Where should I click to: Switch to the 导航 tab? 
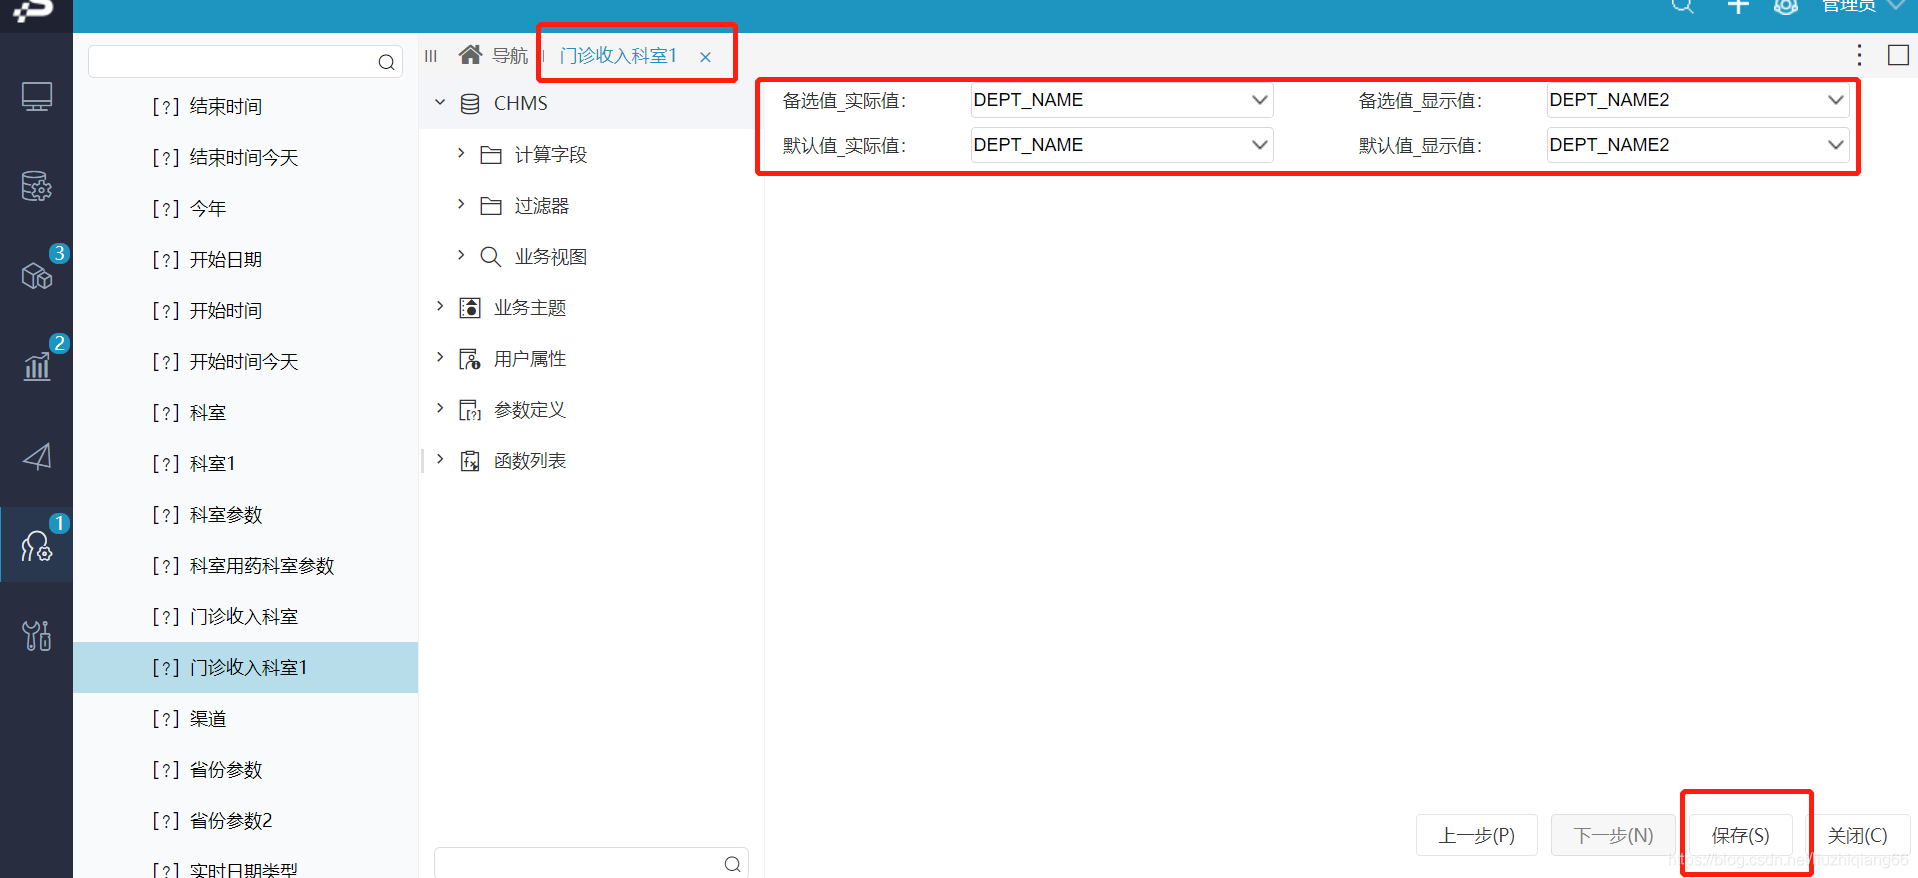(x=509, y=56)
